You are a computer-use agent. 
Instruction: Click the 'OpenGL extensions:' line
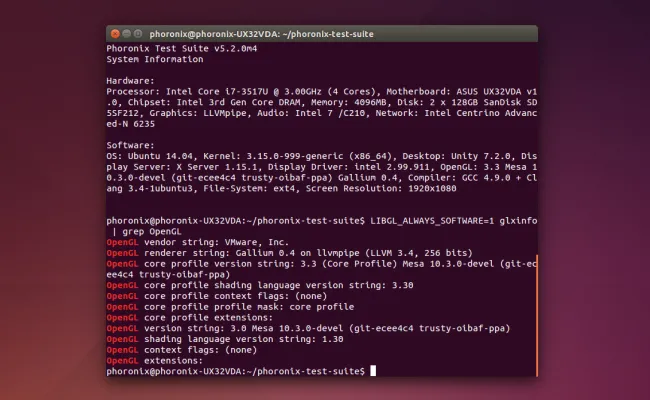pos(155,361)
